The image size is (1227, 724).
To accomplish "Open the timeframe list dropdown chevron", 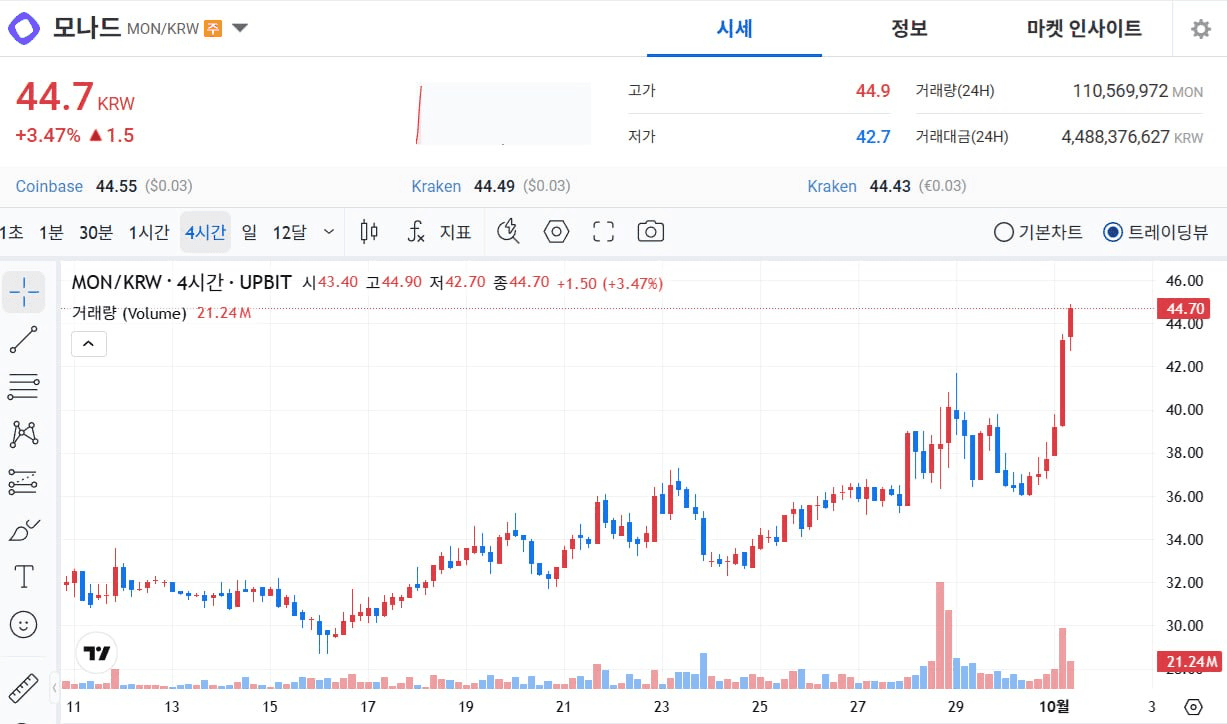I will pos(329,232).
